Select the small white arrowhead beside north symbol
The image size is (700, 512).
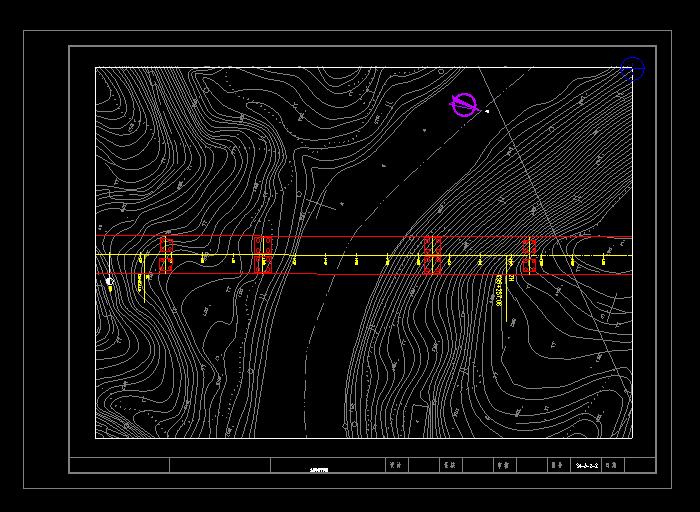487,111
